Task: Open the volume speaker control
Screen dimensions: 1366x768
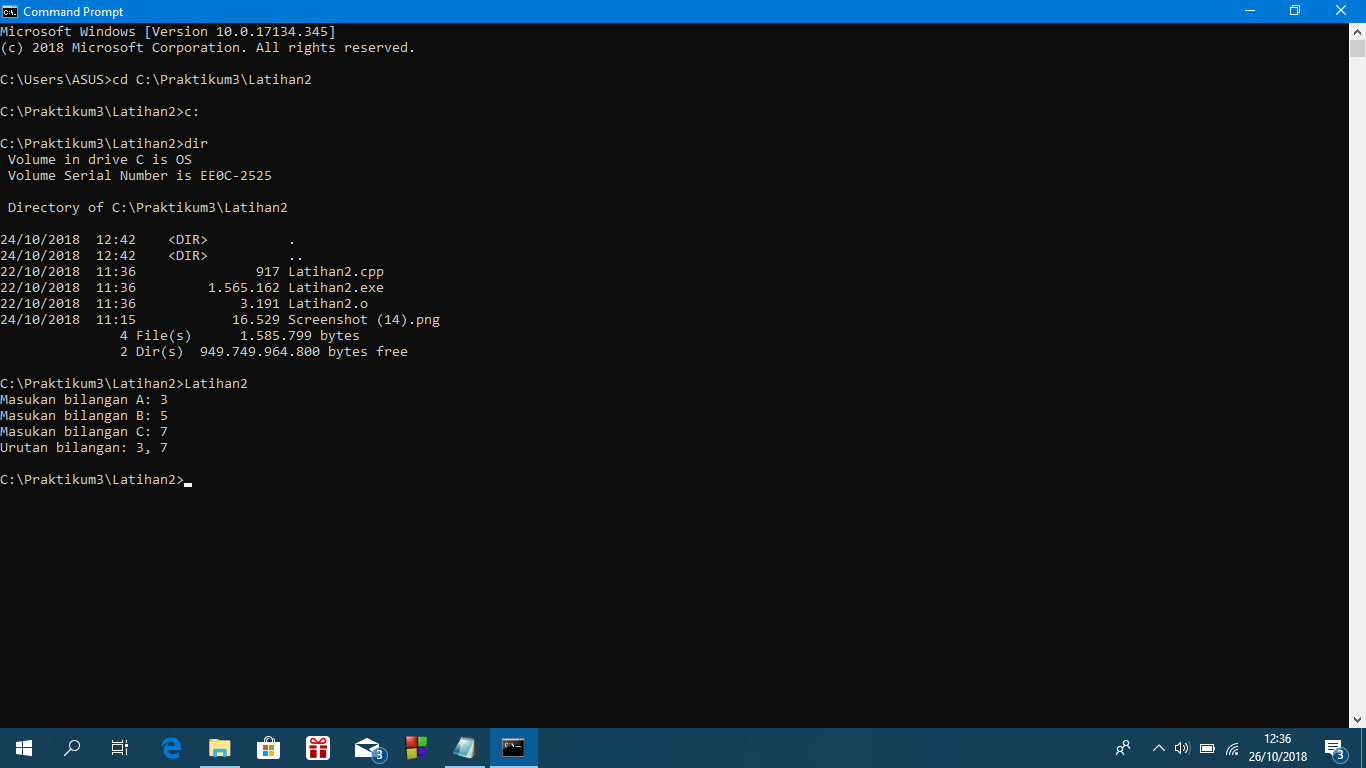Action: click(x=1182, y=748)
